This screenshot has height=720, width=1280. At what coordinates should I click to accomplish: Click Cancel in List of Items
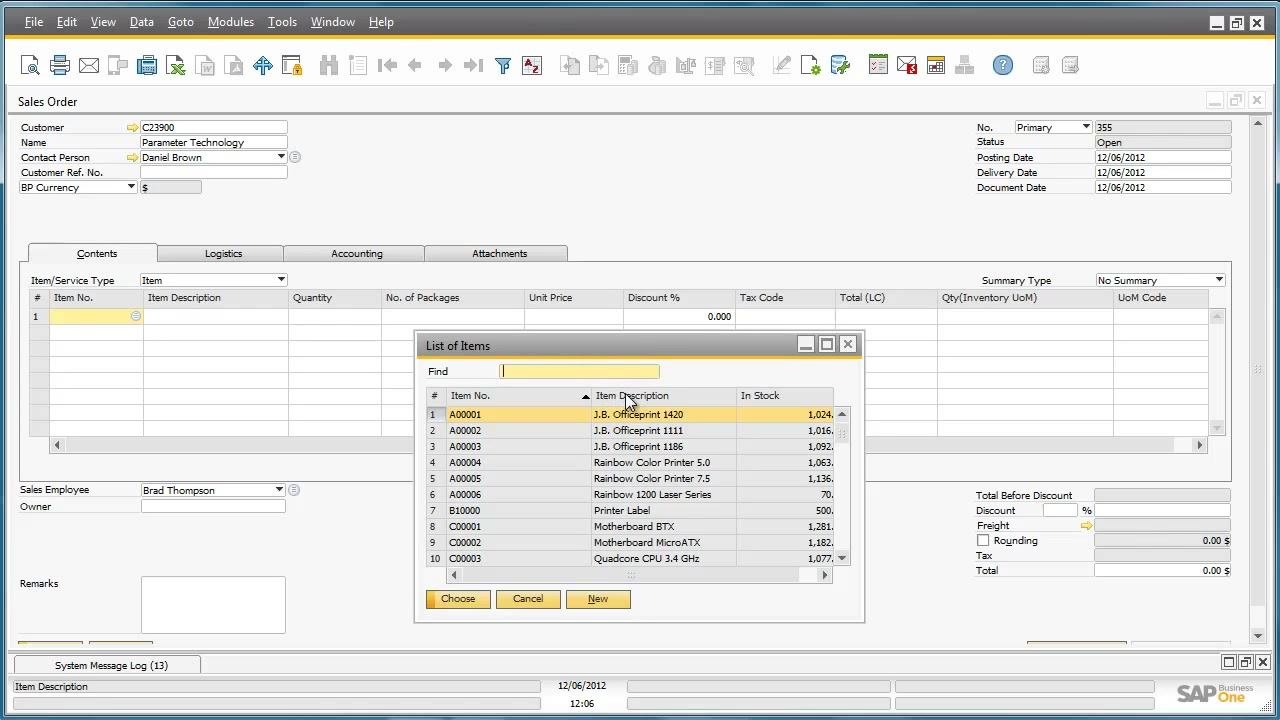[x=528, y=599]
